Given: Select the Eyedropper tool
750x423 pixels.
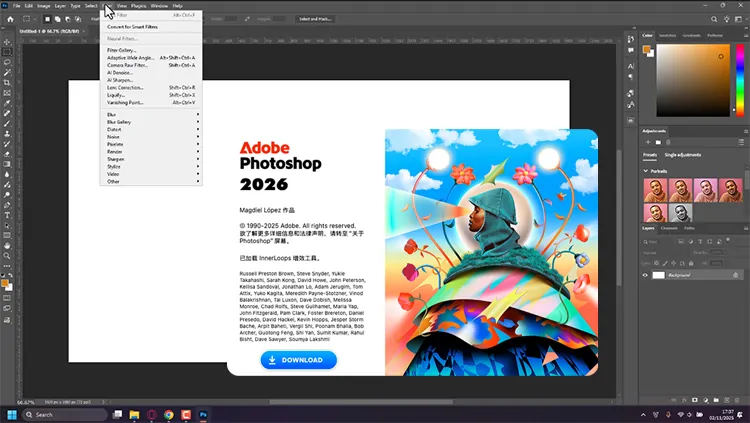Looking at the screenshot, I should [x=7, y=103].
